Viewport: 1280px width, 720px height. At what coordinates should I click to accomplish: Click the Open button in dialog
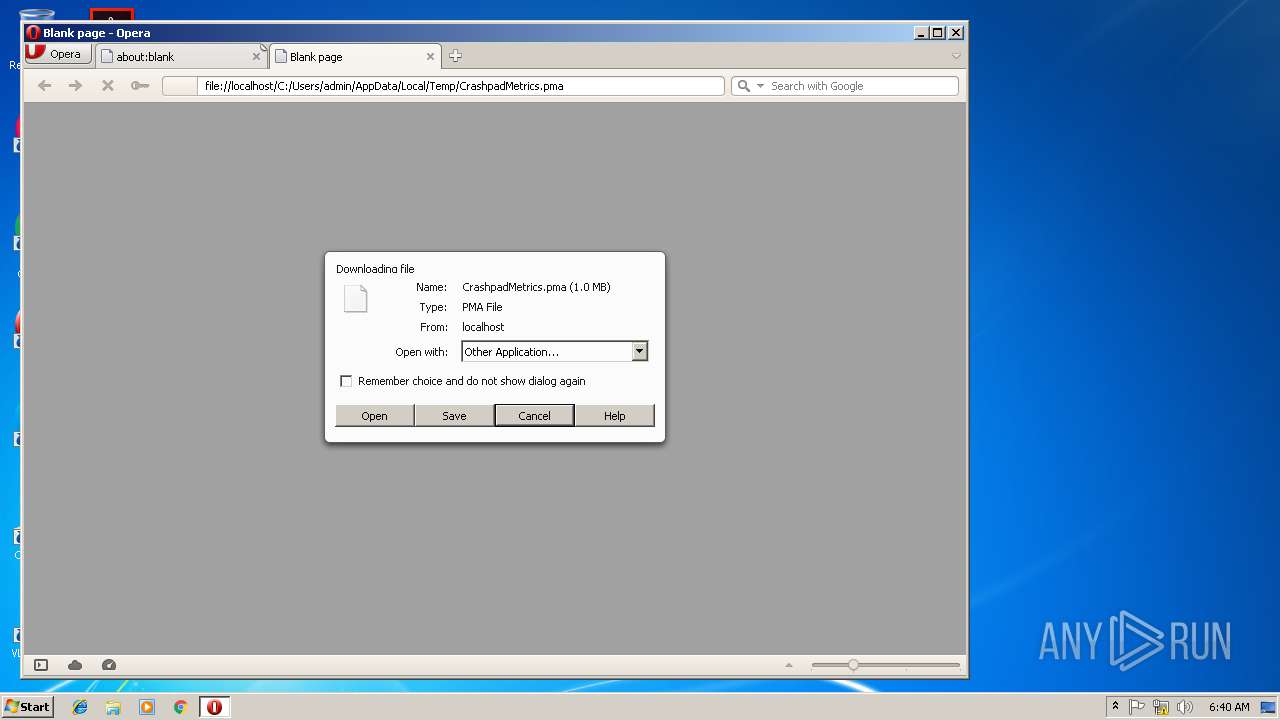coord(374,415)
